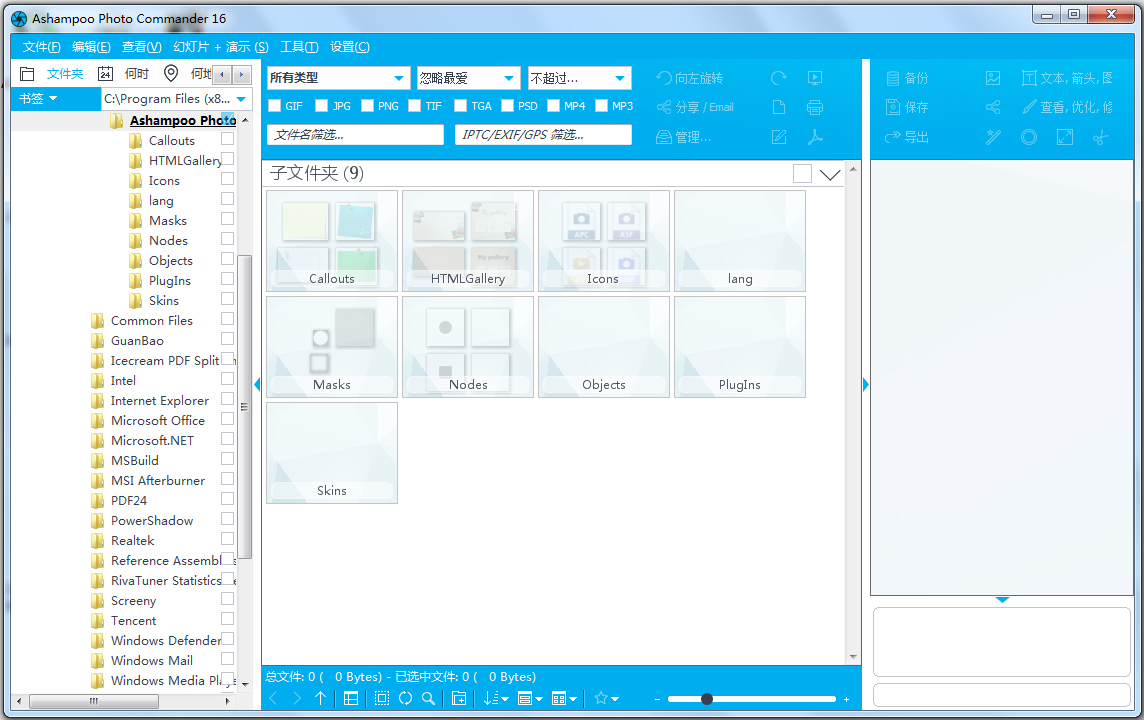This screenshot has width=1144, height=720.
Task: Click the refresh icon in bottom toolbar
Action: [405, 699]
